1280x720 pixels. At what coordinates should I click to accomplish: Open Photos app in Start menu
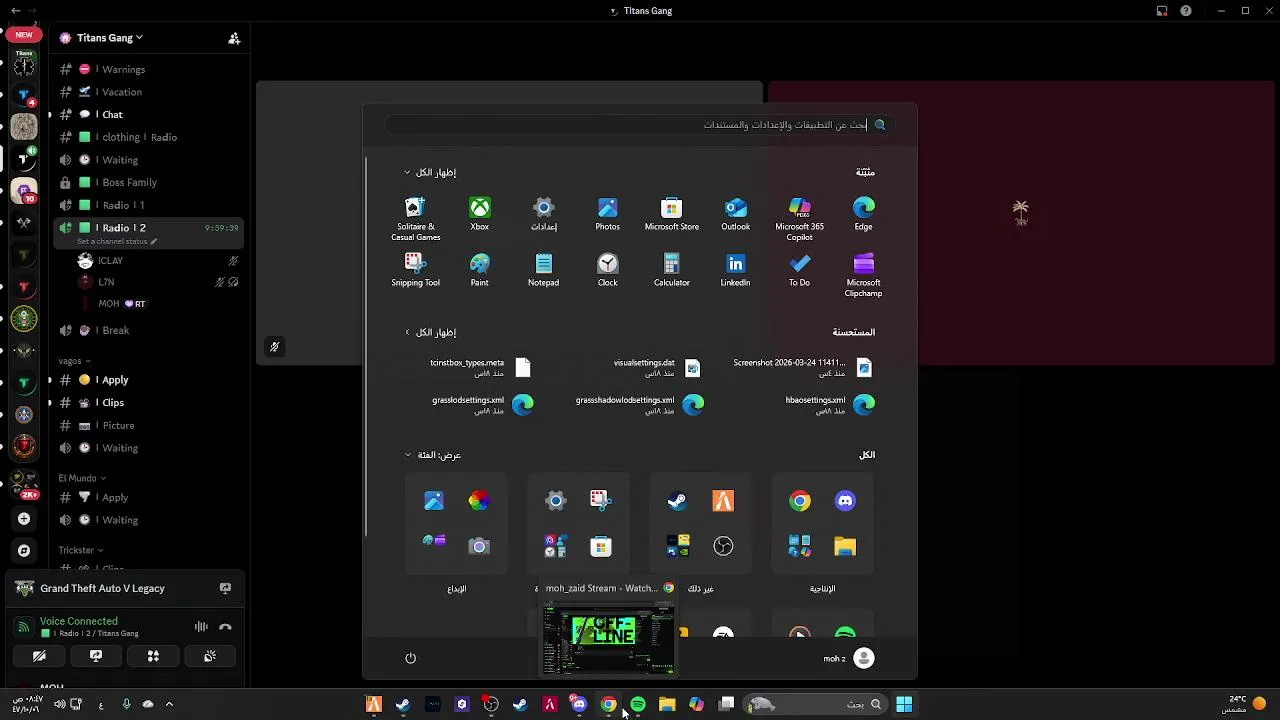608,214
